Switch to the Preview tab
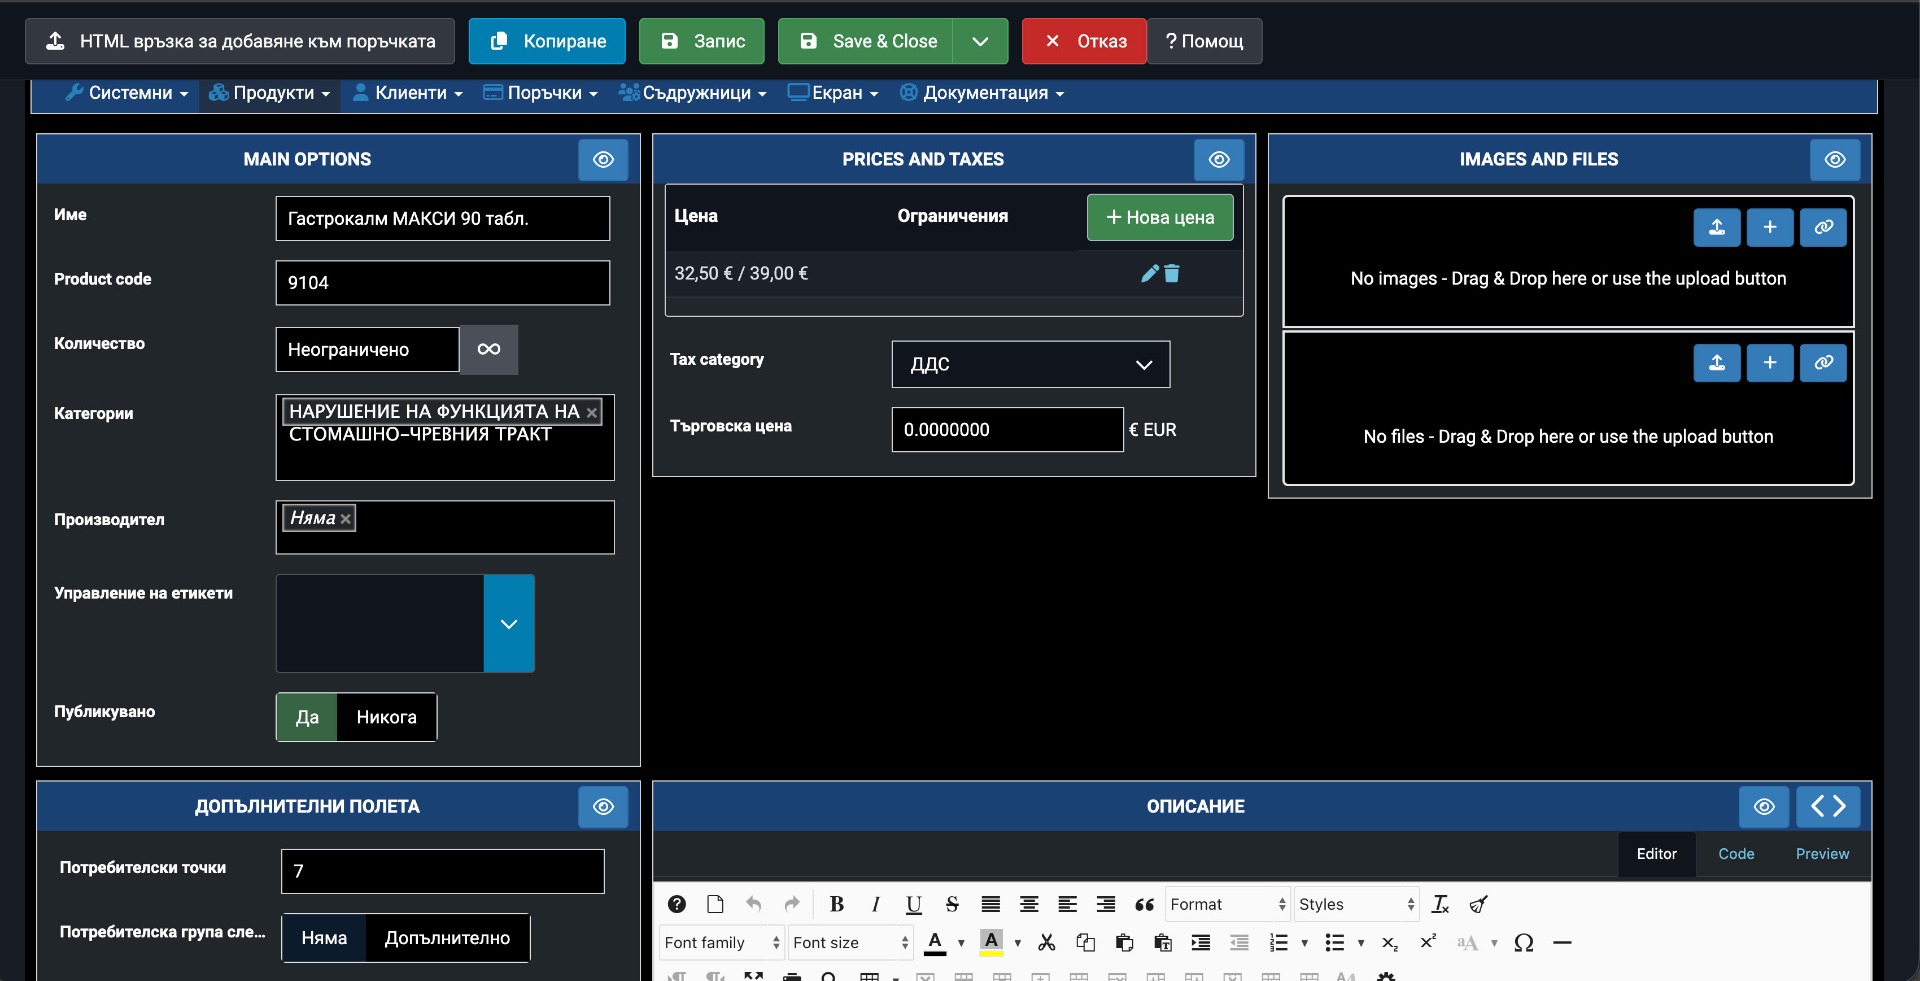Screen dimensions: 1920x981 click(x=1821, y=854)
